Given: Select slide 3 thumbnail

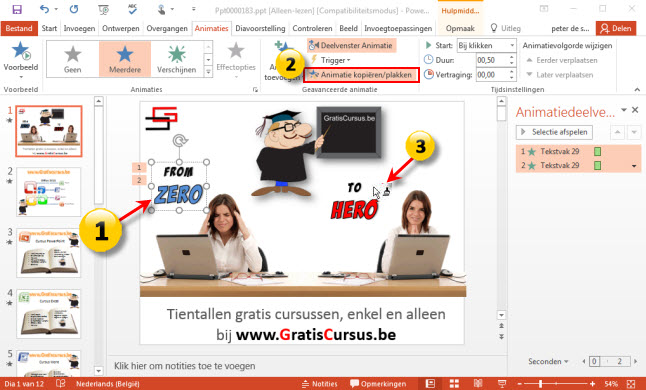Looking at the screenshot, I should pyautogui.click(x=49, y=252).
